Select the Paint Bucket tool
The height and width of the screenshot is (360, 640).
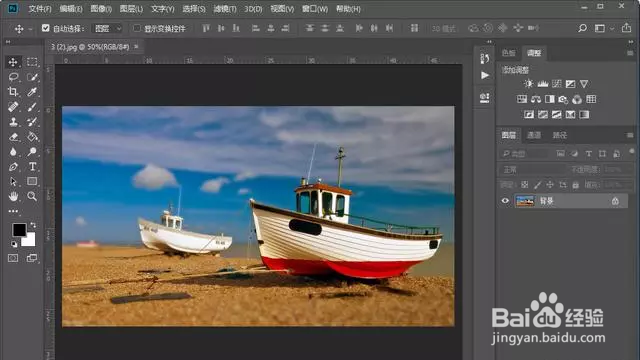[x=32, y=137]
